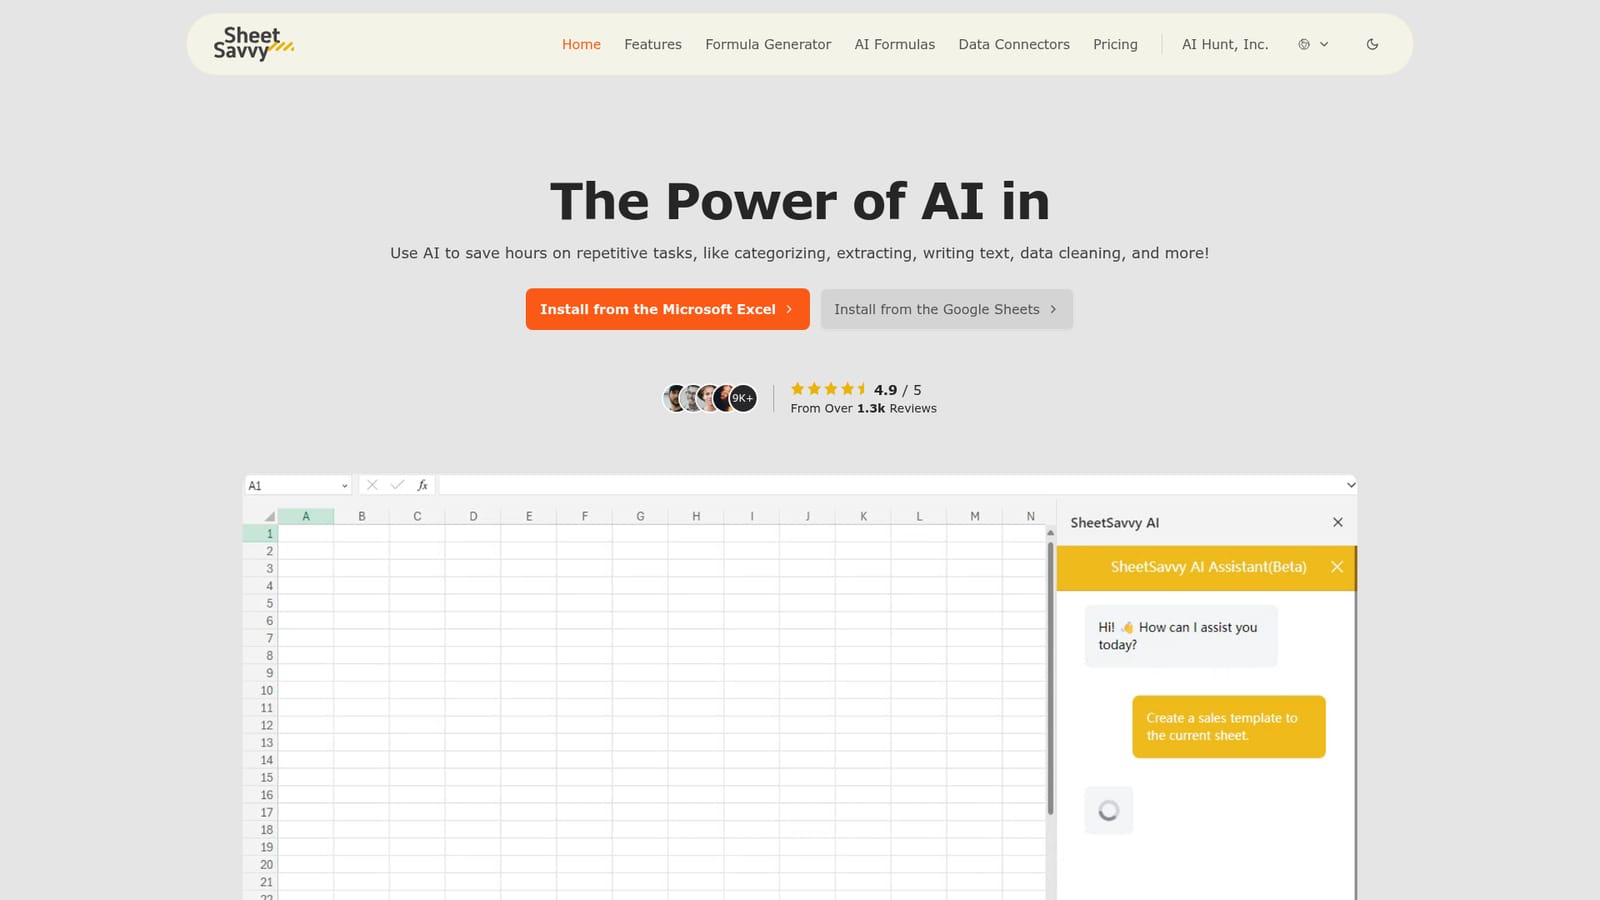View the Pricing page
This screenshot has height=900, width=1600.
pyautogui.click(x=1115, y=44)
